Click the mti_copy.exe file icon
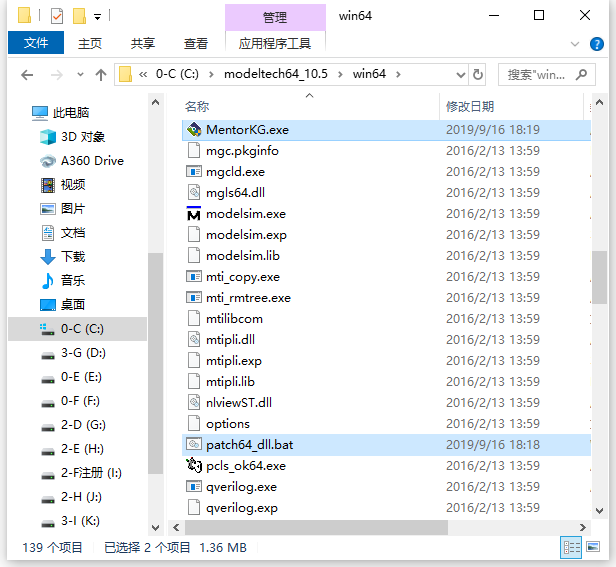 [x=194, y=277]
